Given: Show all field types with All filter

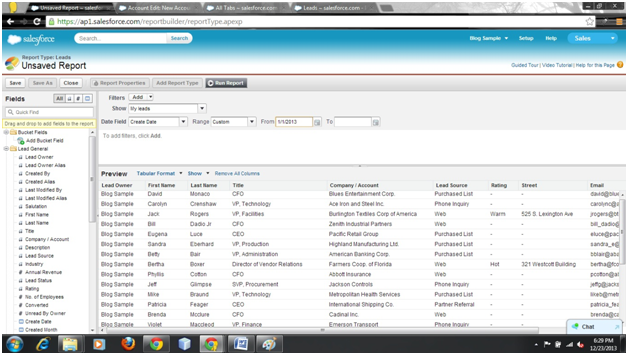Looking at the screenshot, I should point(59,99).
